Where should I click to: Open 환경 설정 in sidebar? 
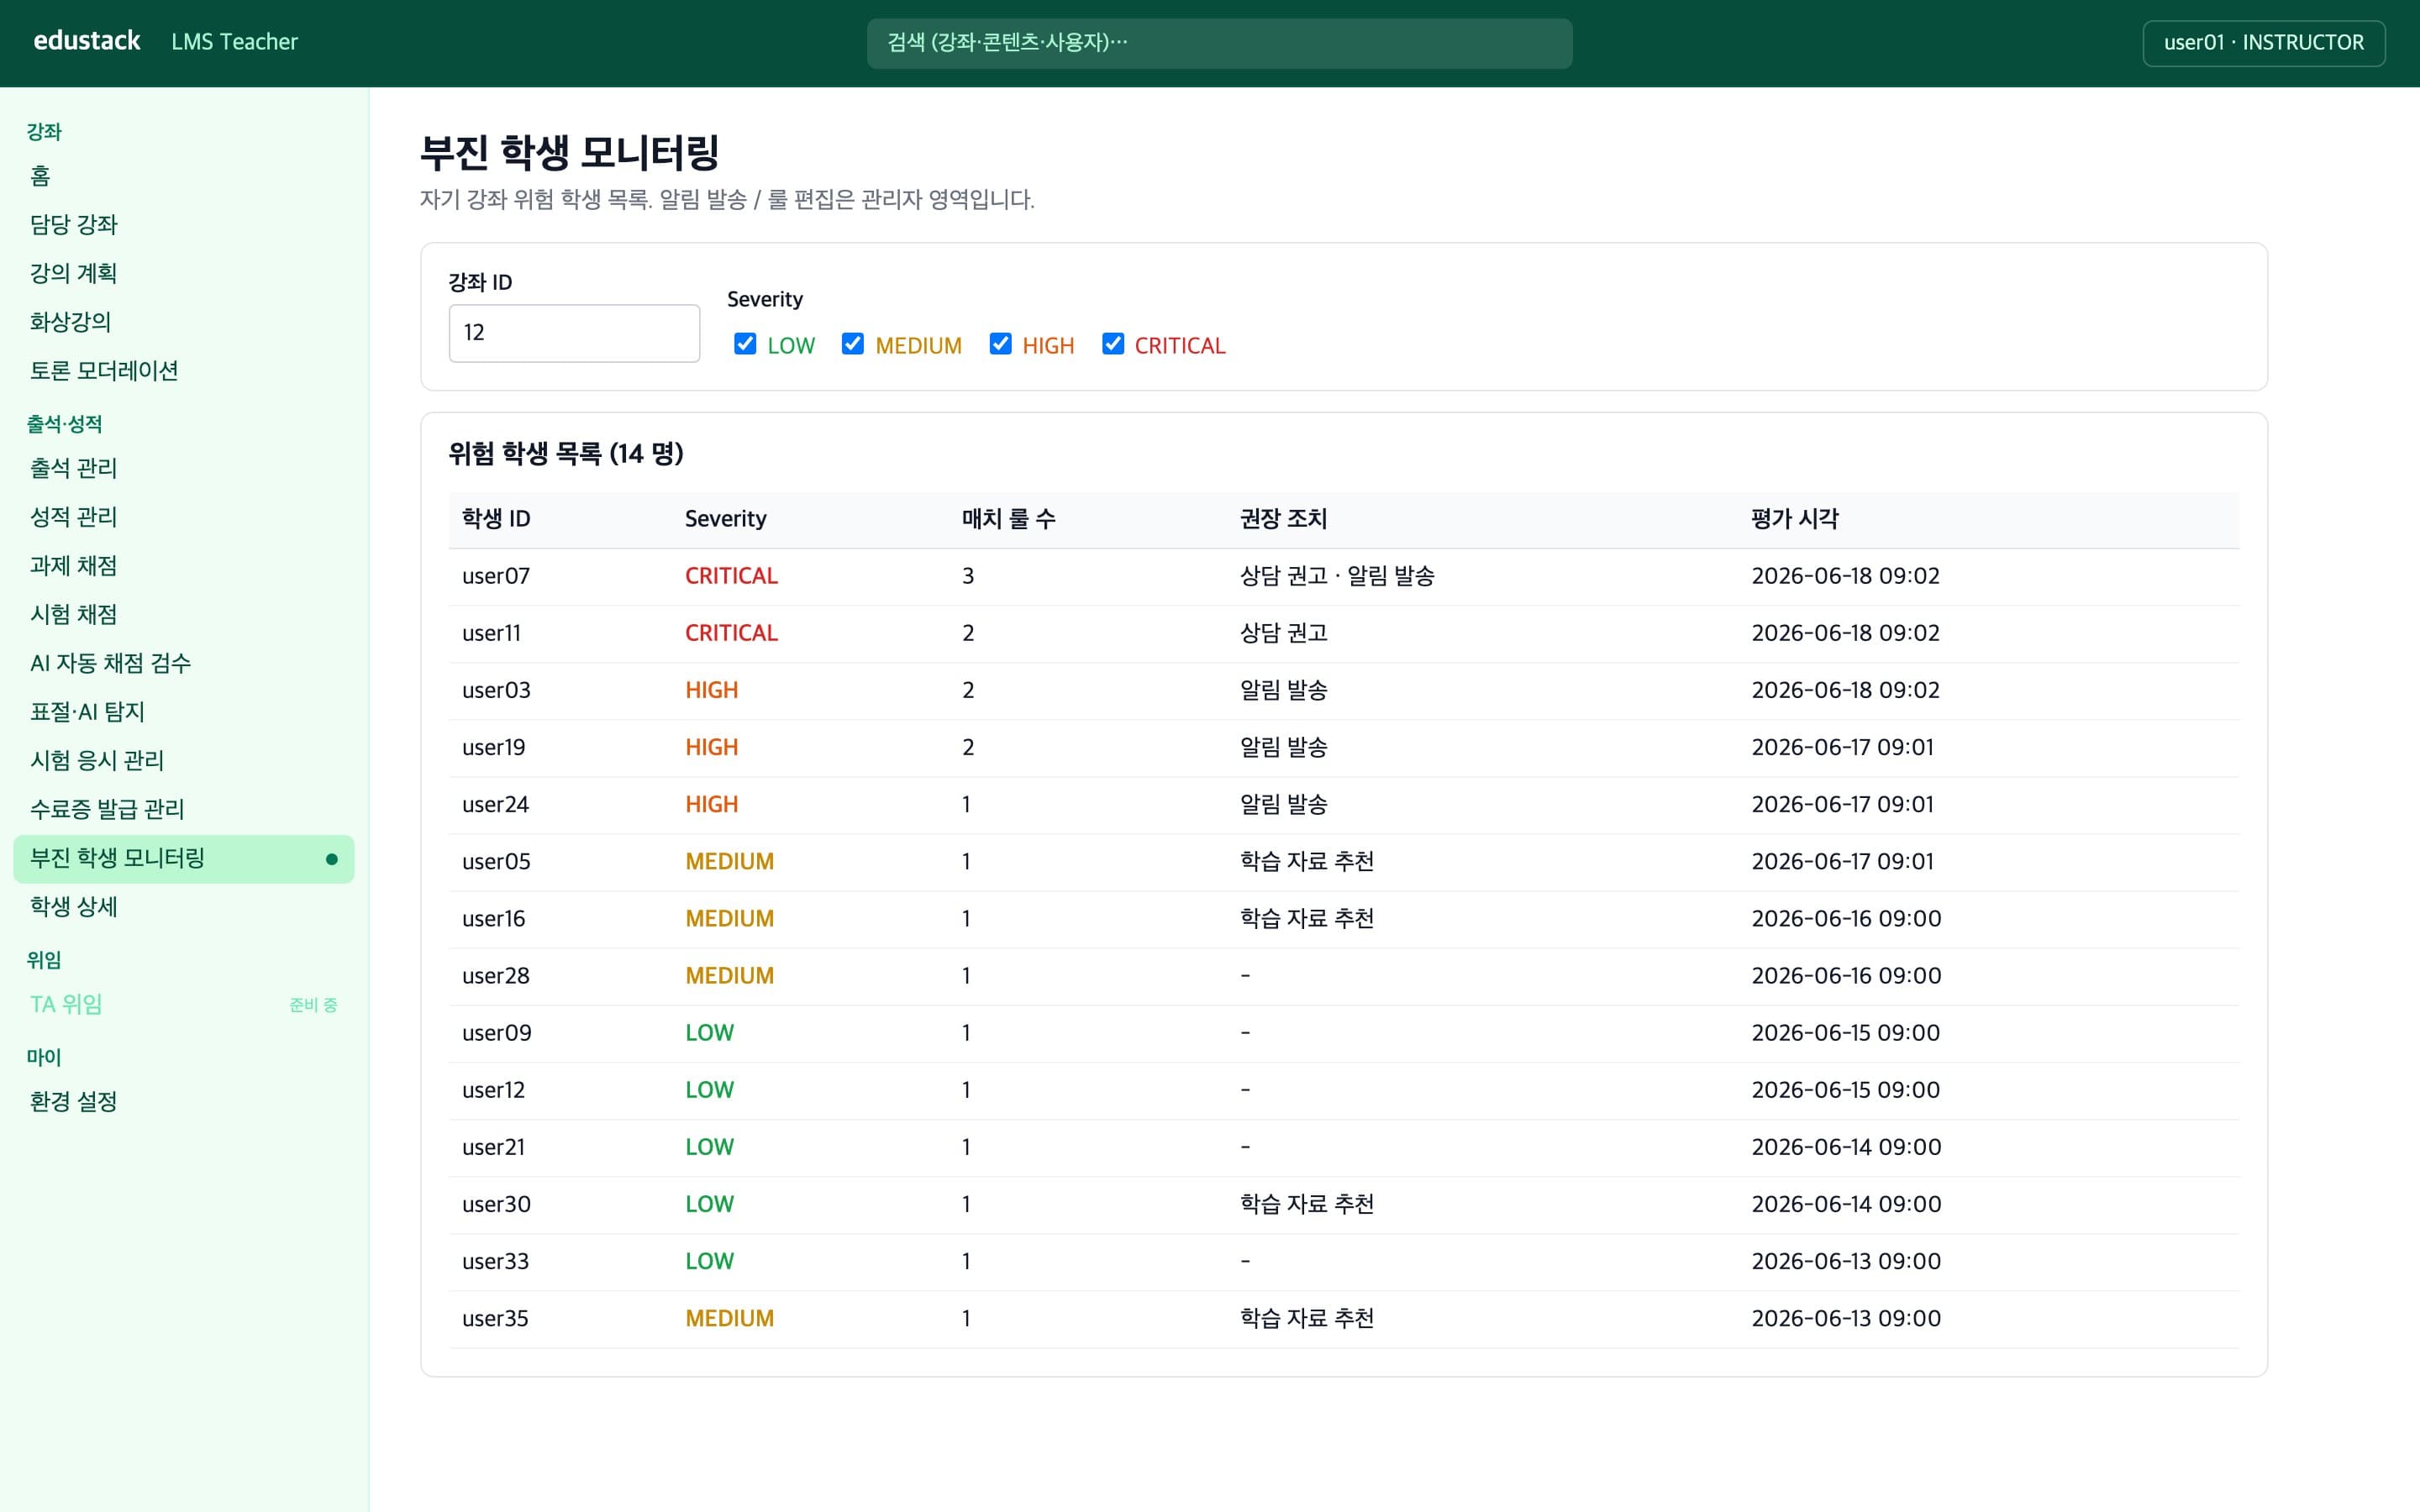184,1102
